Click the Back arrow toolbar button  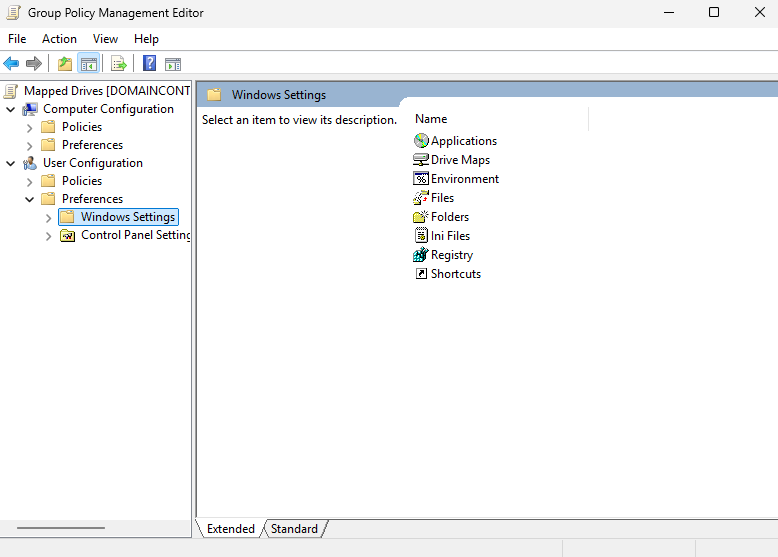(12, 64)
